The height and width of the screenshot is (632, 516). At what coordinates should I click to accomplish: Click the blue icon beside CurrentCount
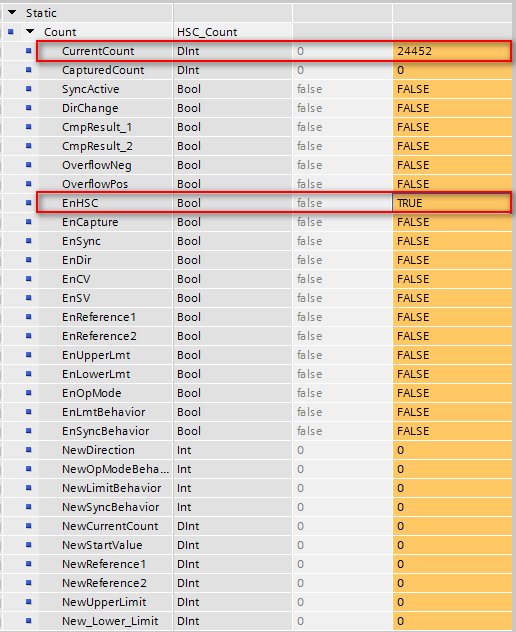coord(29,51)
